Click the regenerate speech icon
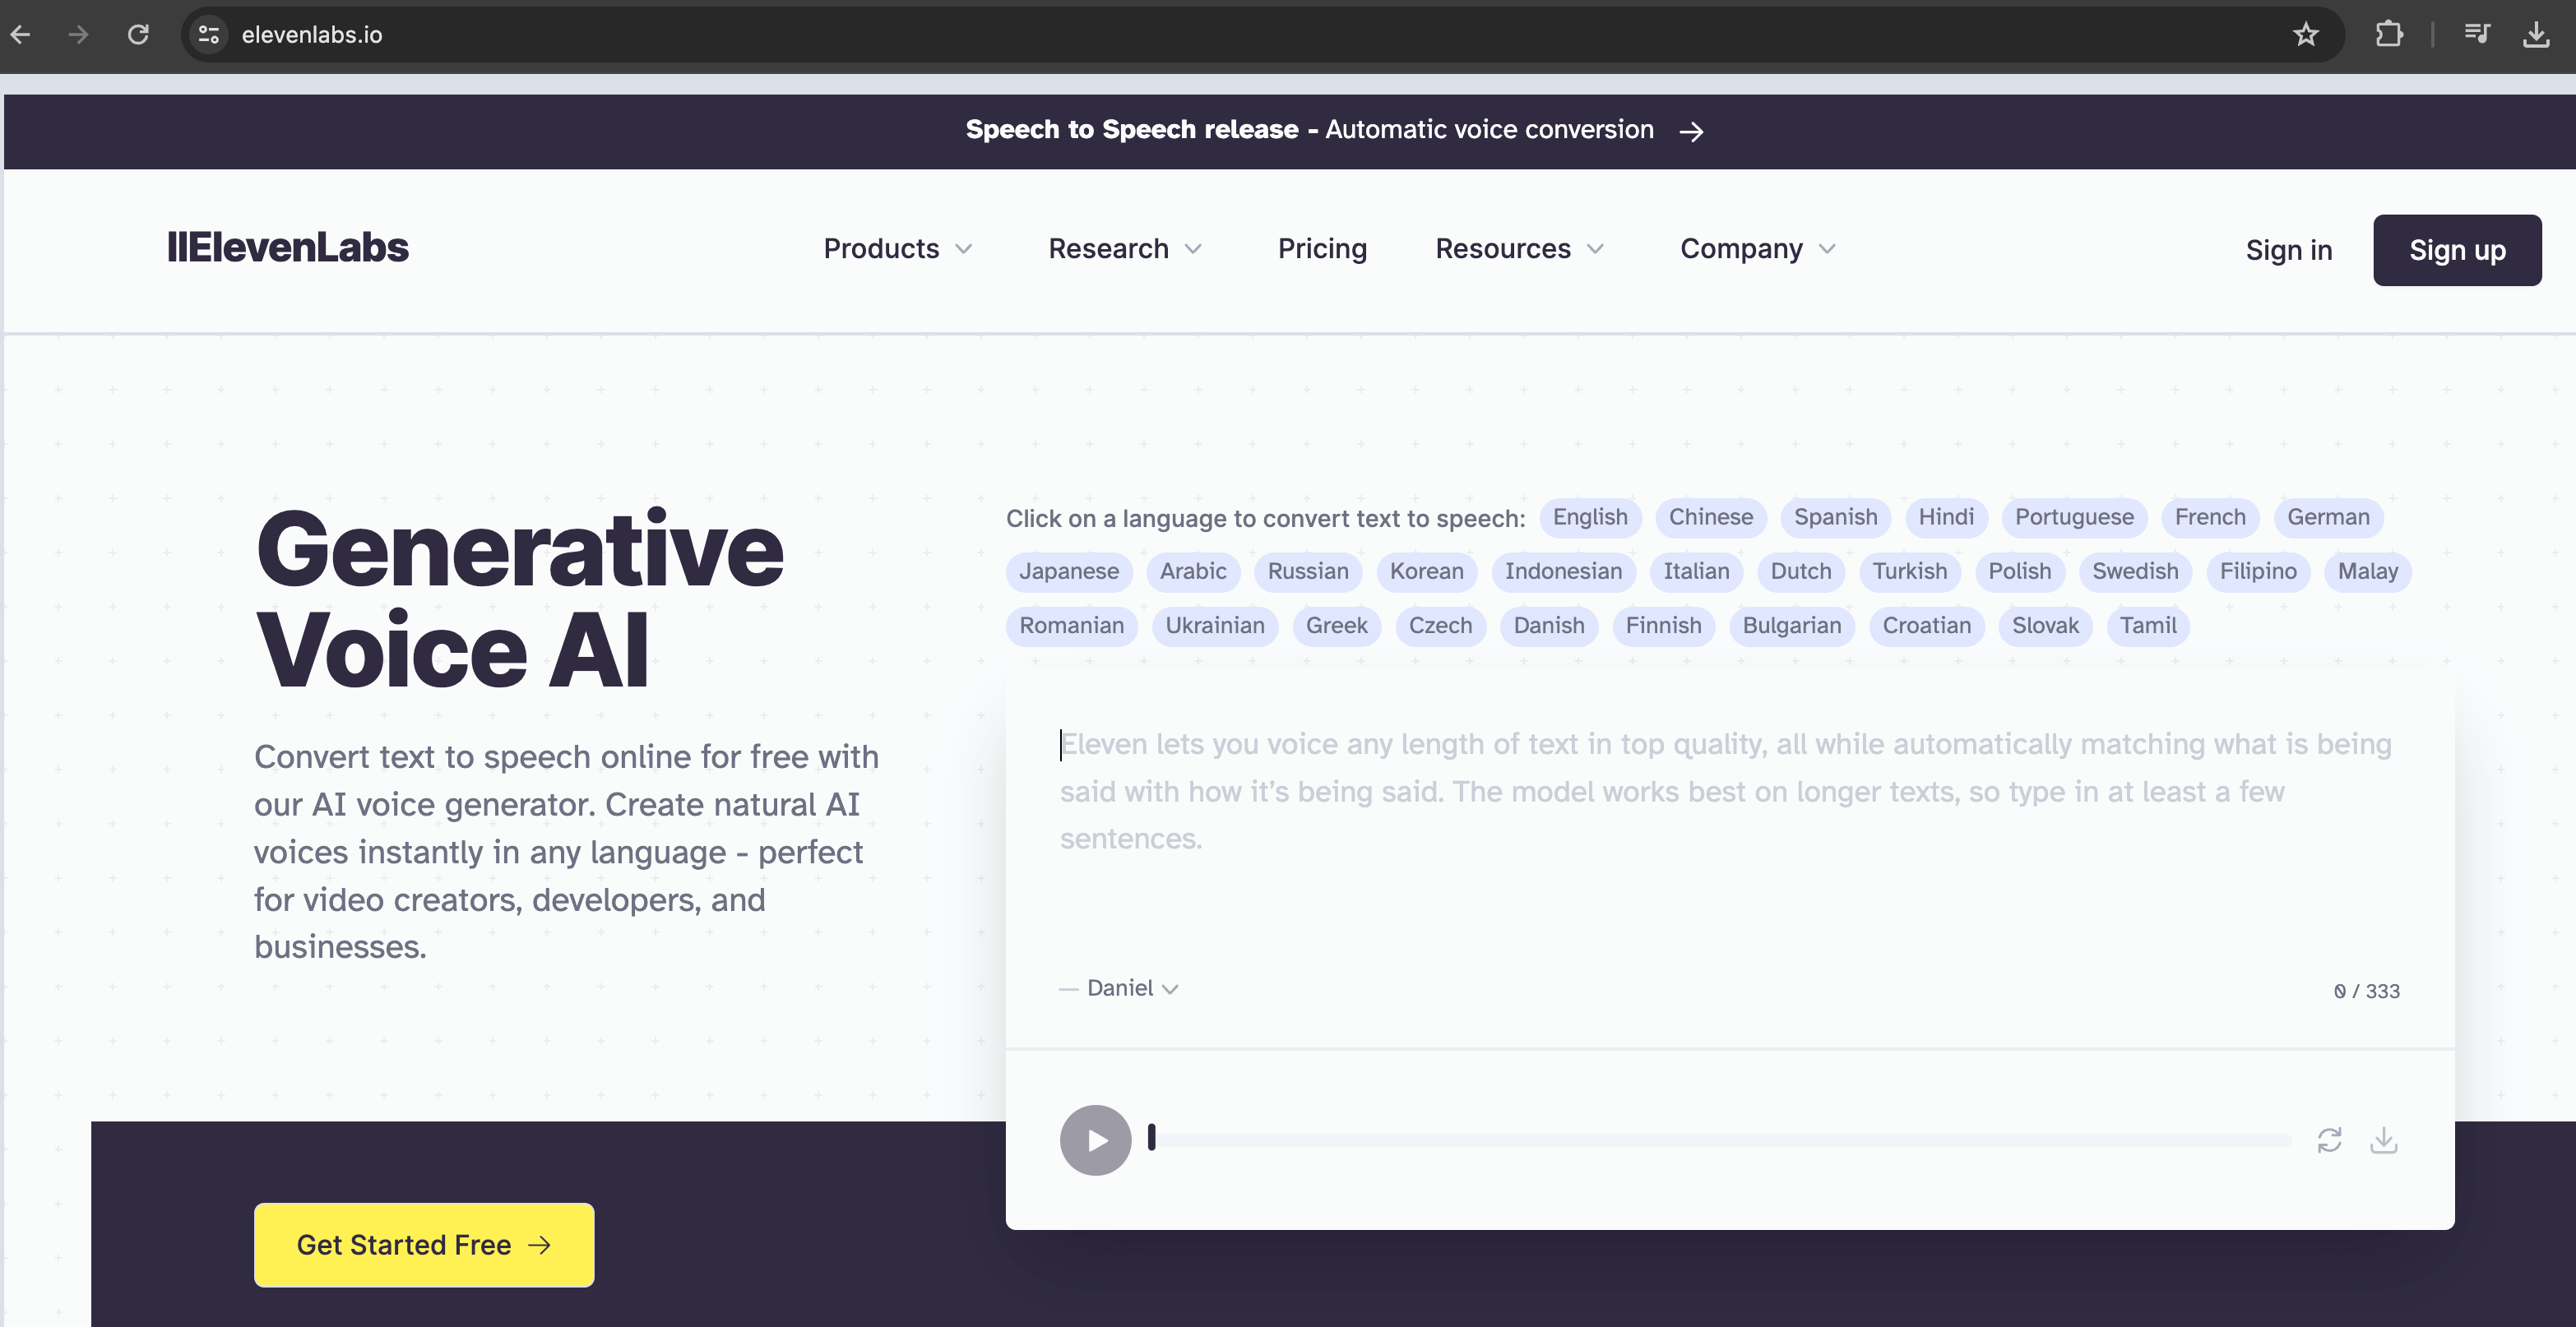The height and width of the screenshot is (1327, 2576). pyautogui.click(x=2329, y=1140)
